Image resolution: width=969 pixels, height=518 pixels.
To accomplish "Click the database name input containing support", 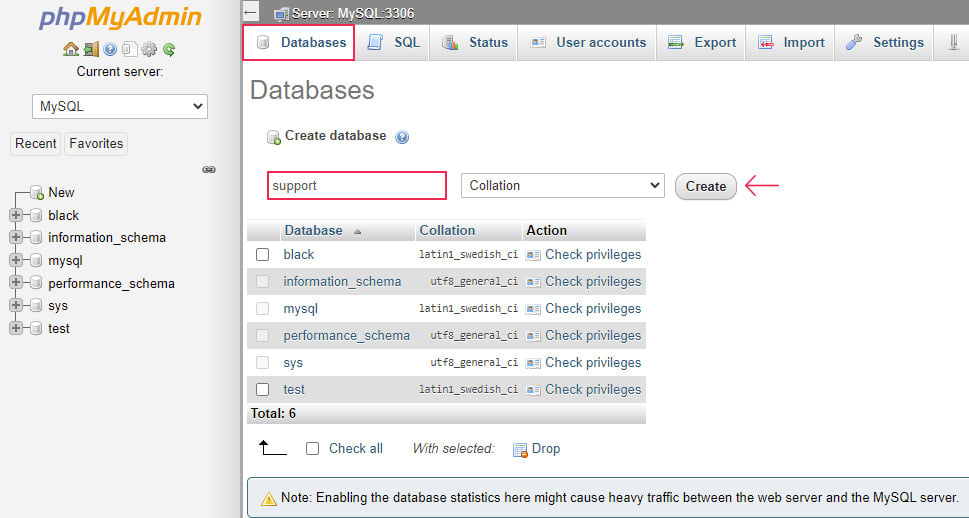I will tap(357, 185).
